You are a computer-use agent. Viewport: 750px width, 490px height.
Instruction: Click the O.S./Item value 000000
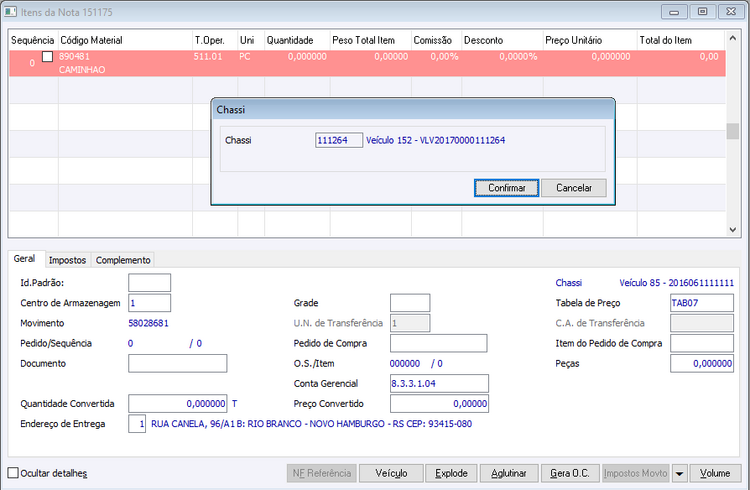point(405,364)
